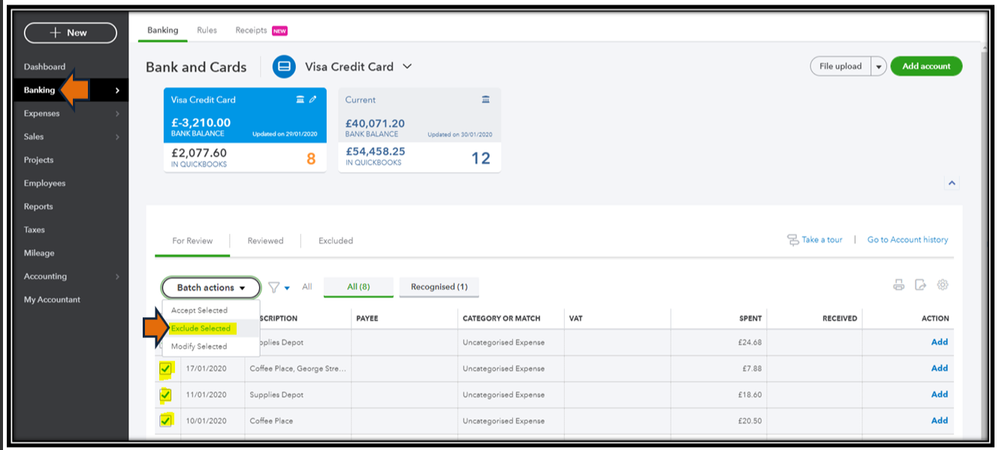Expand the Visa Credit Card account selector
The height and width of the screenshot is (450, 999).
[x=407, y=66]
